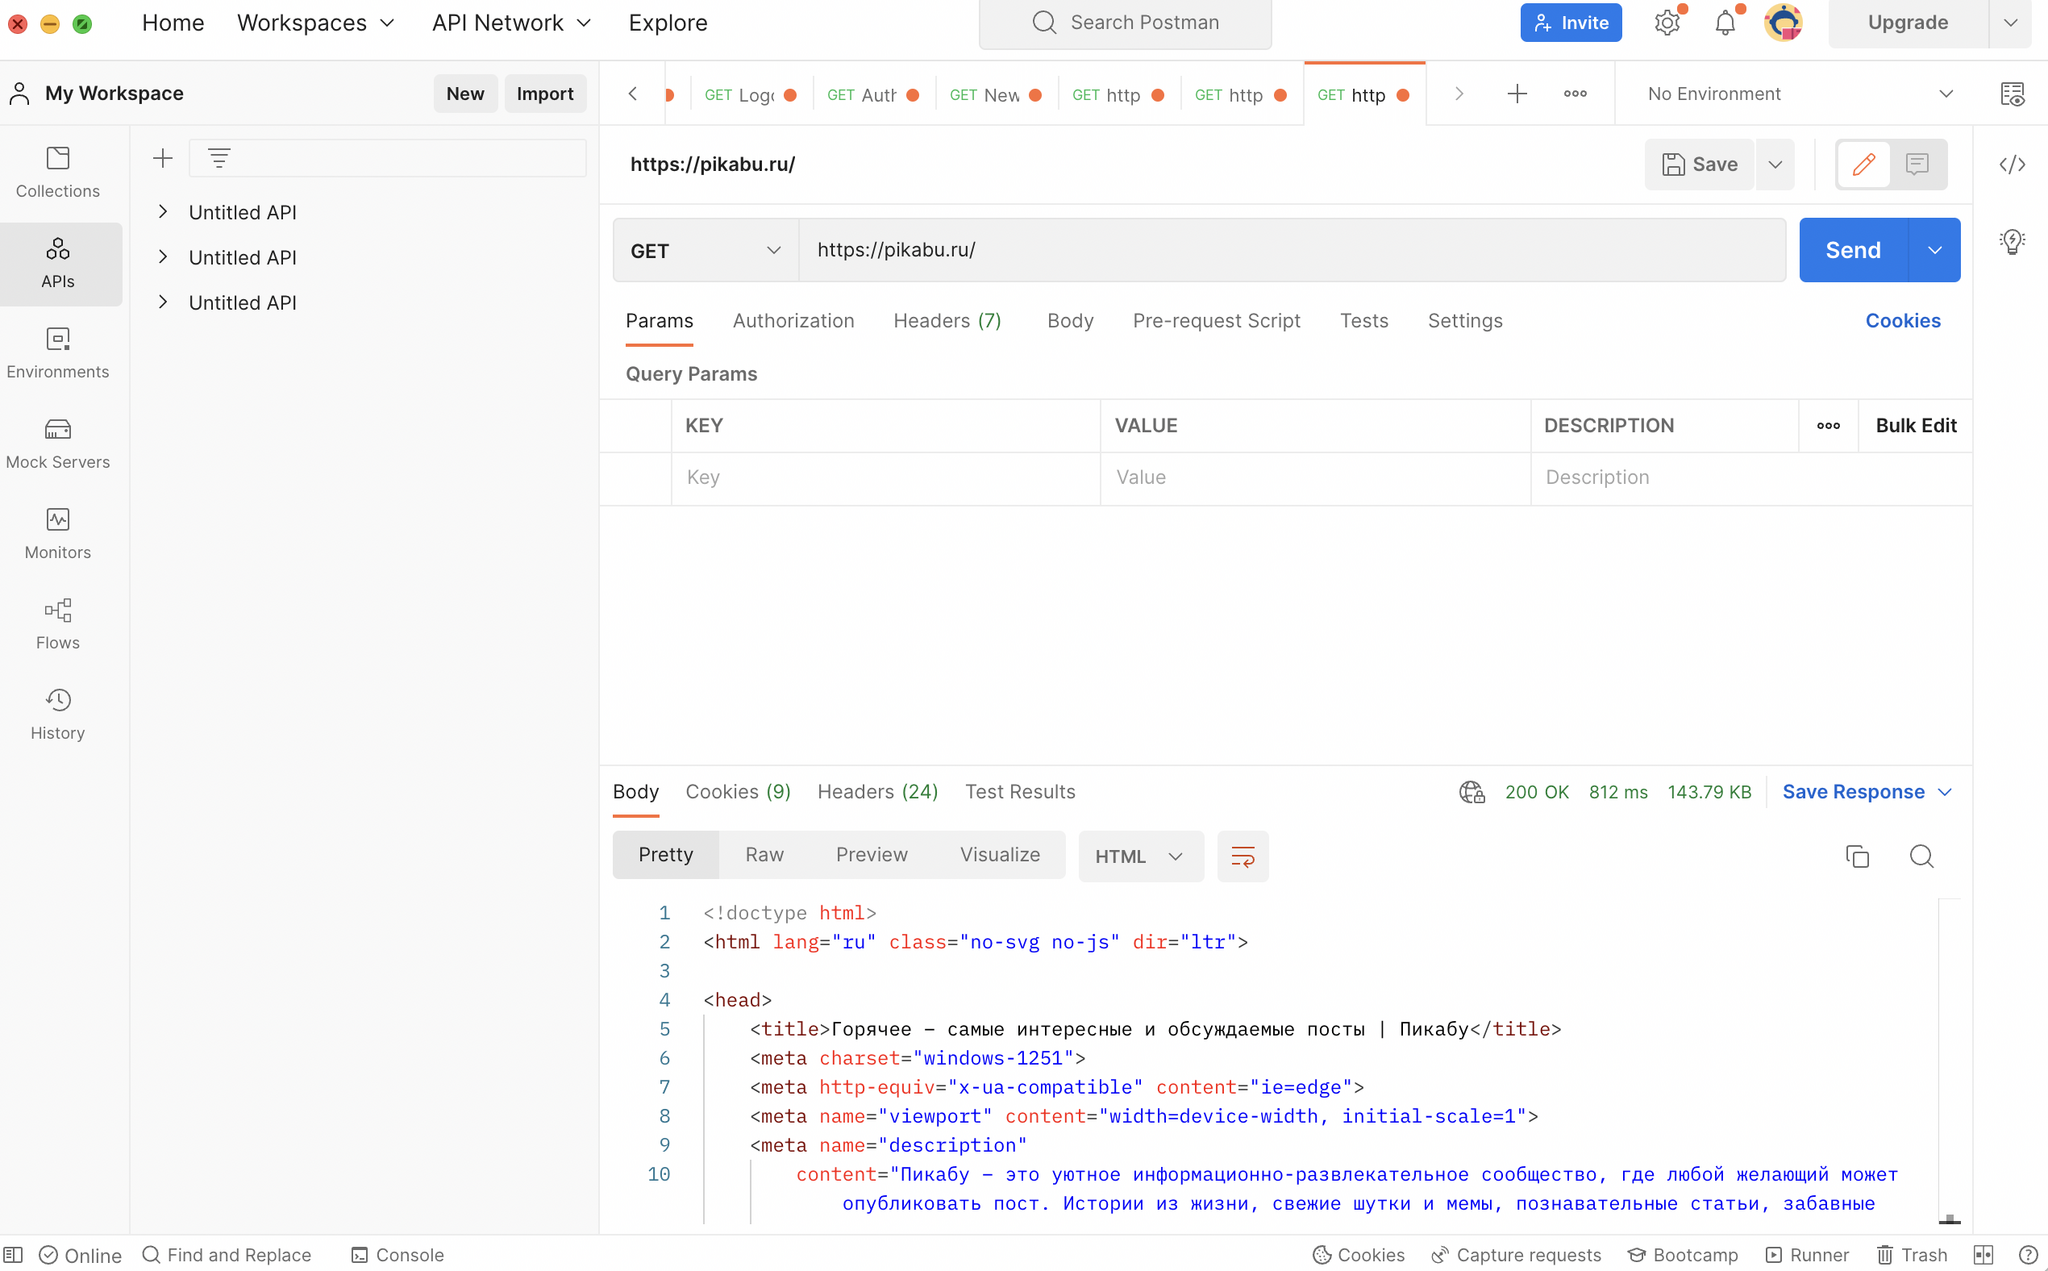The width and height of the screenshot is (2048, 1271).
Task: Open the code snippet panel icon
Action: [2012, 165]
